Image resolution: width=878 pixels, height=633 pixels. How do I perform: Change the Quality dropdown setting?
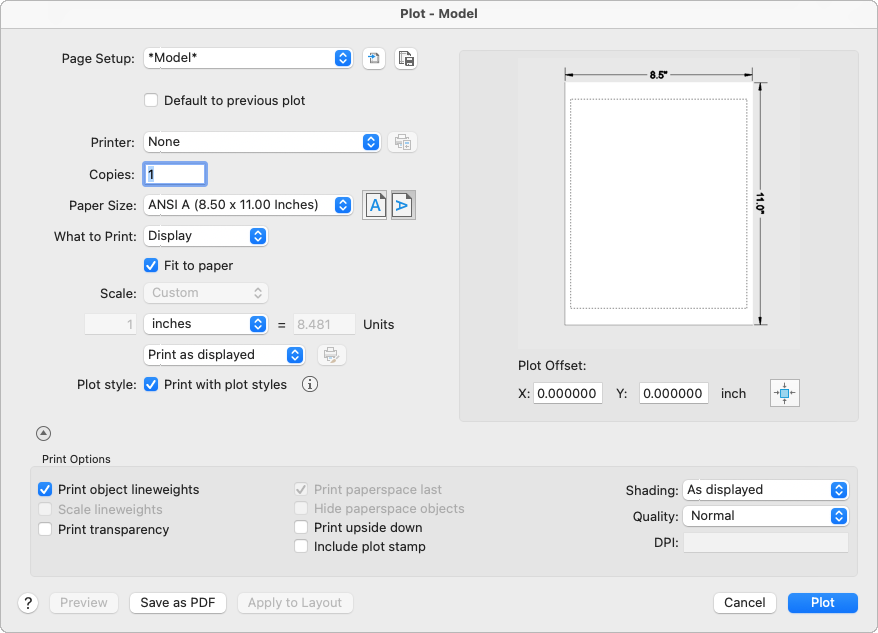pyautogui.click(x=765, y=516)
